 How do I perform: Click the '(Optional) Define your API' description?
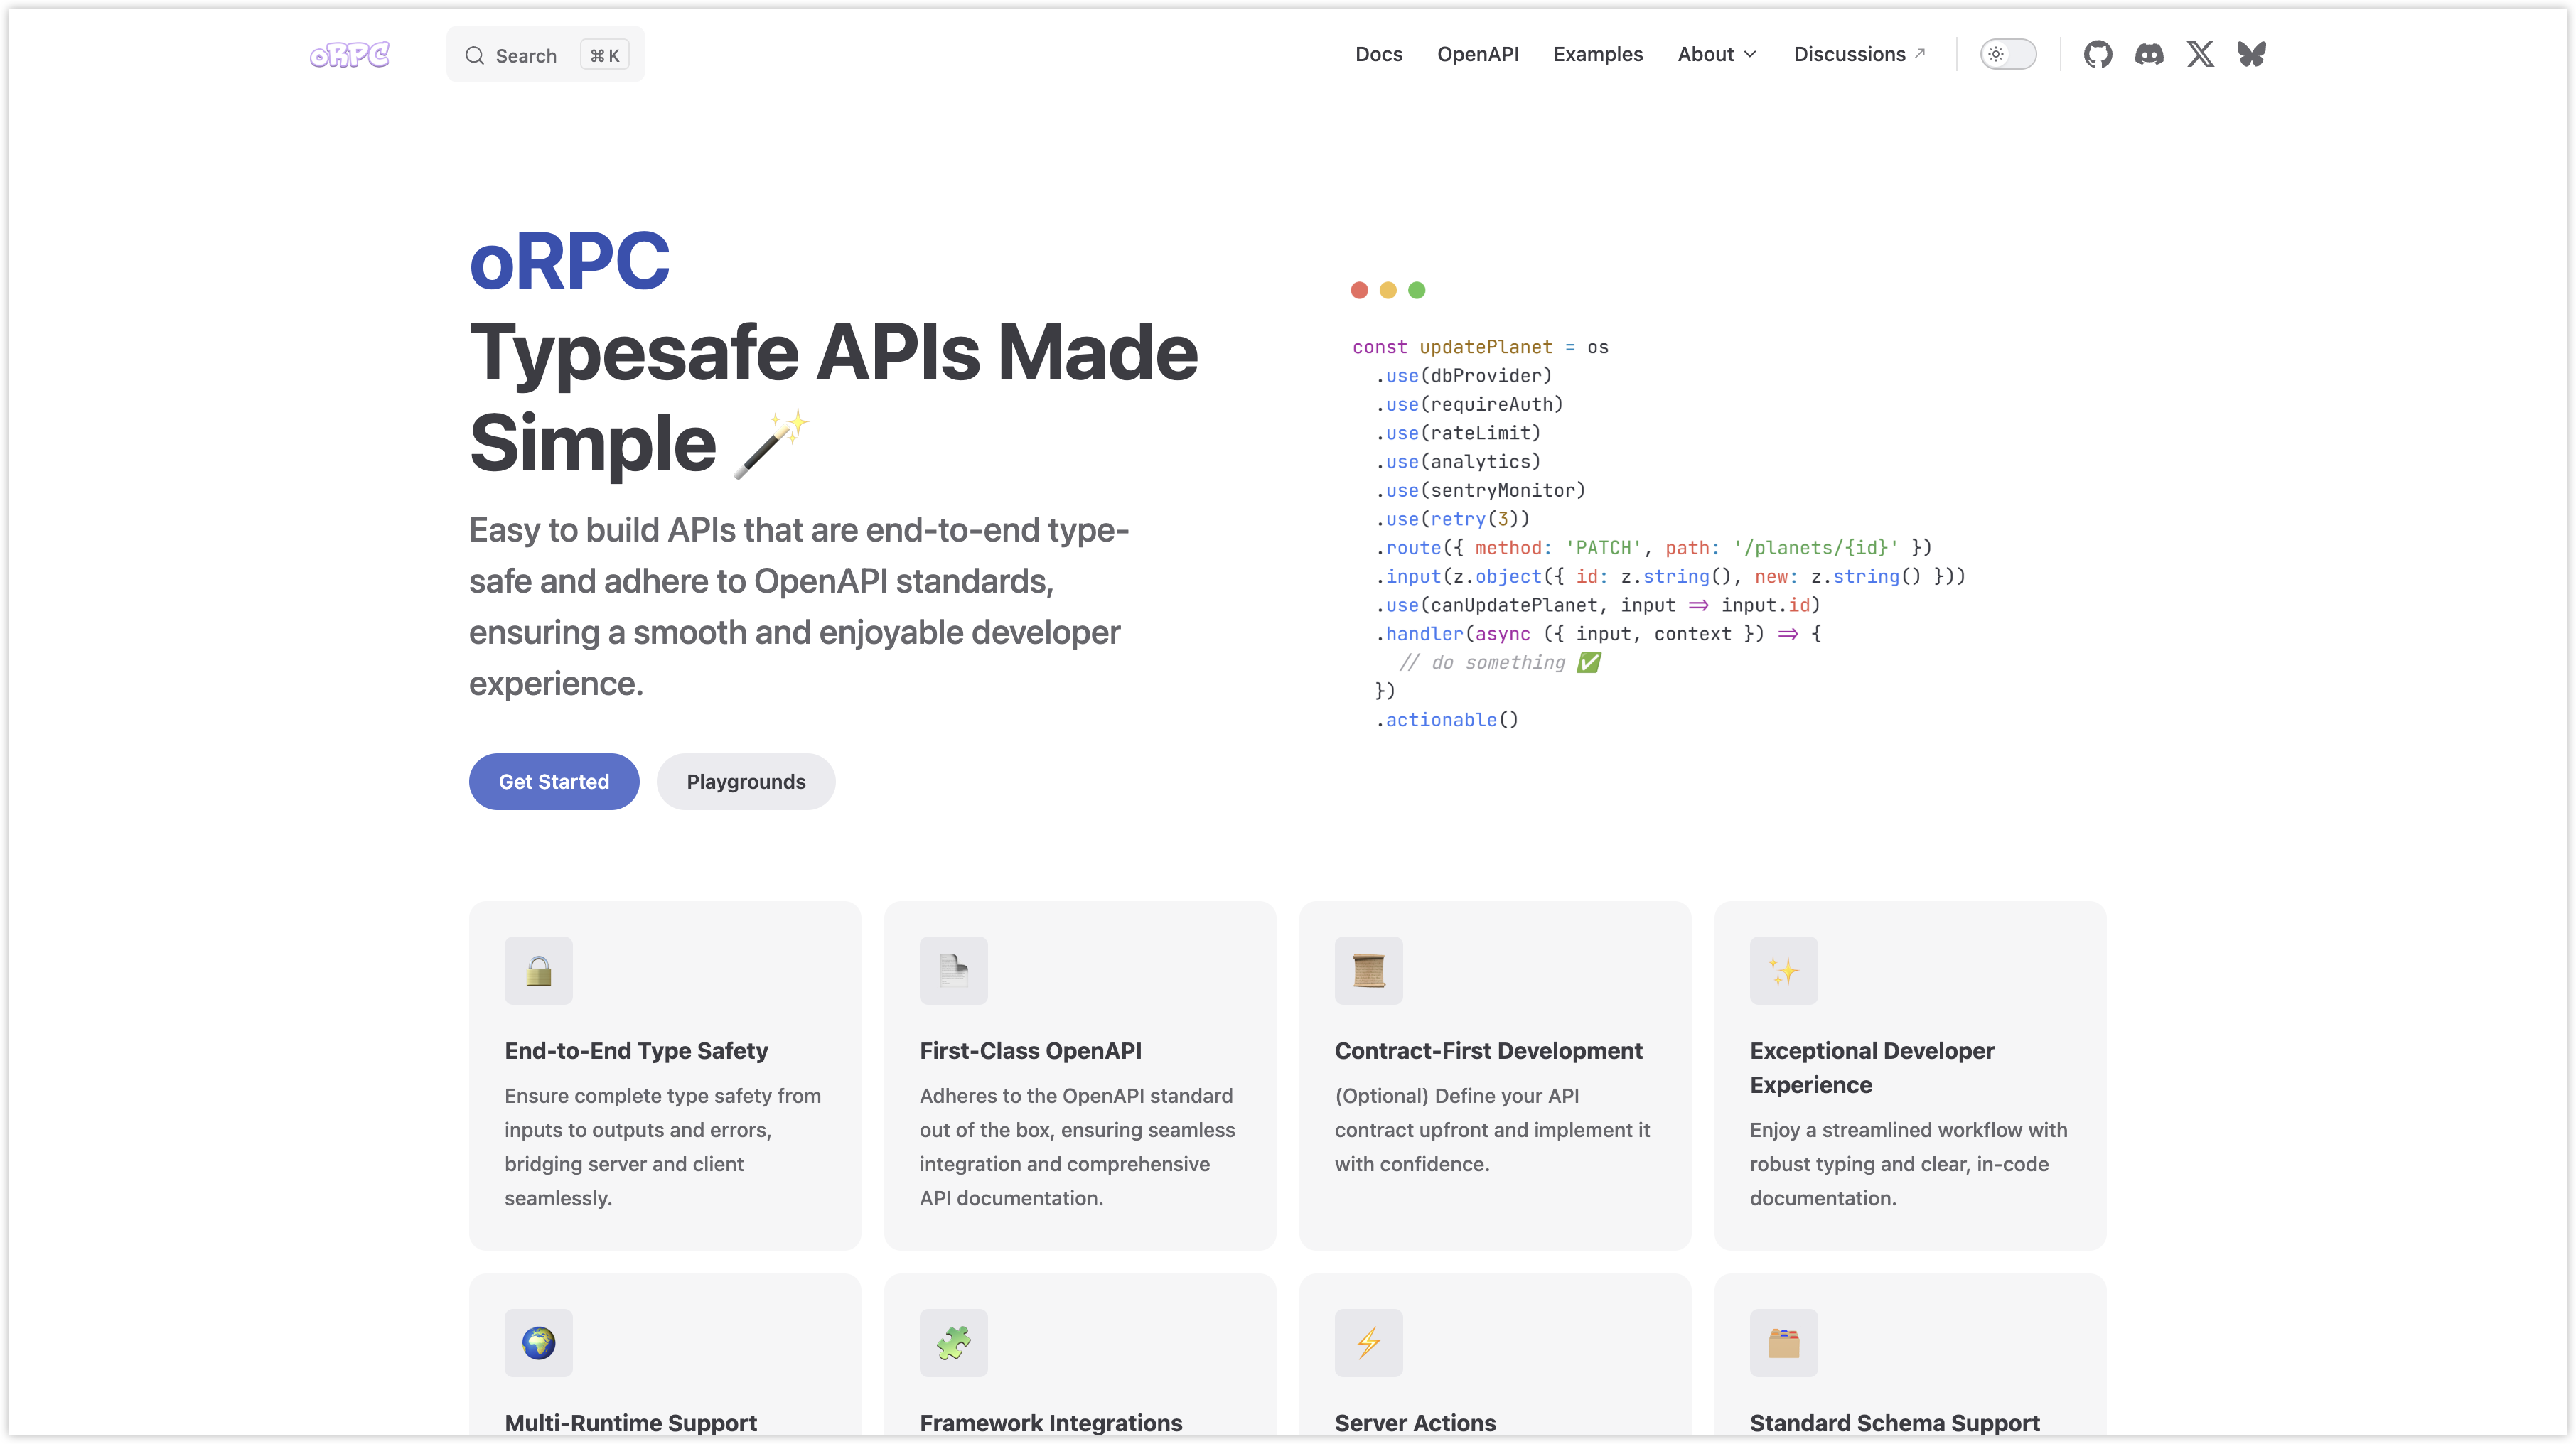[x=1492, y=1129]
